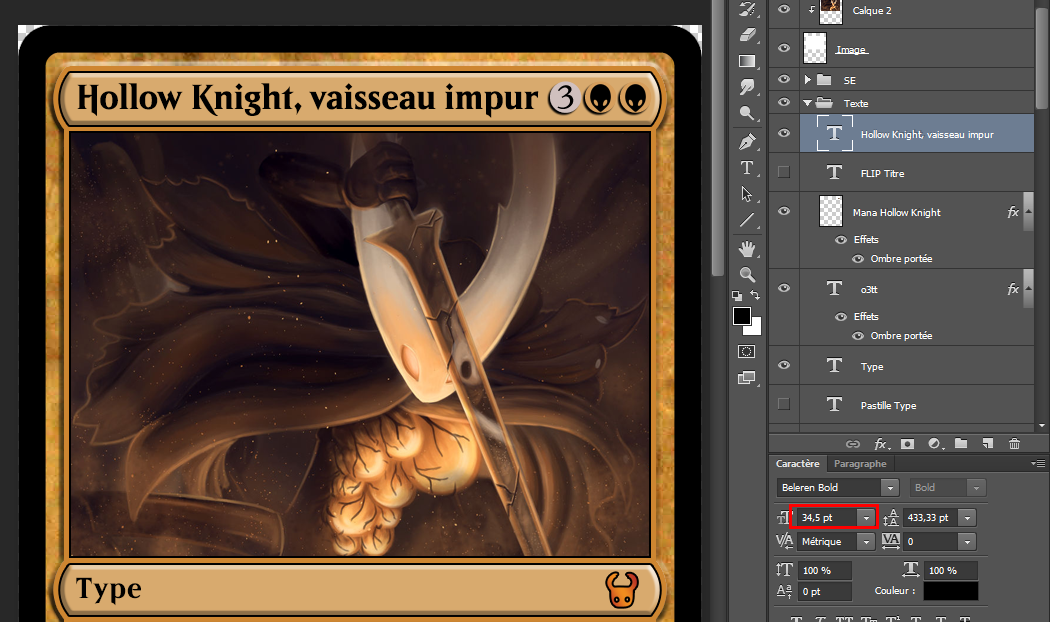Open the Beleren Bold font family dropdown

(x=889, y=488)
